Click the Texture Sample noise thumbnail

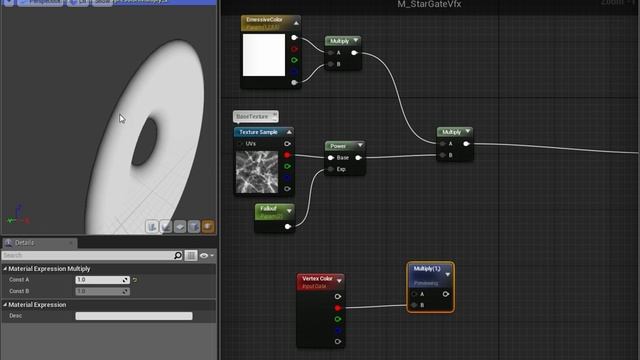coord(257,172)
